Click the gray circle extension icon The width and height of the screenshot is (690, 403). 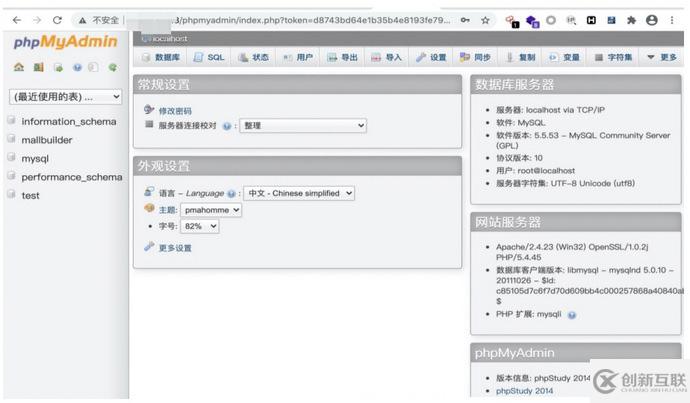pyautogui.click(x=551, y=20)
